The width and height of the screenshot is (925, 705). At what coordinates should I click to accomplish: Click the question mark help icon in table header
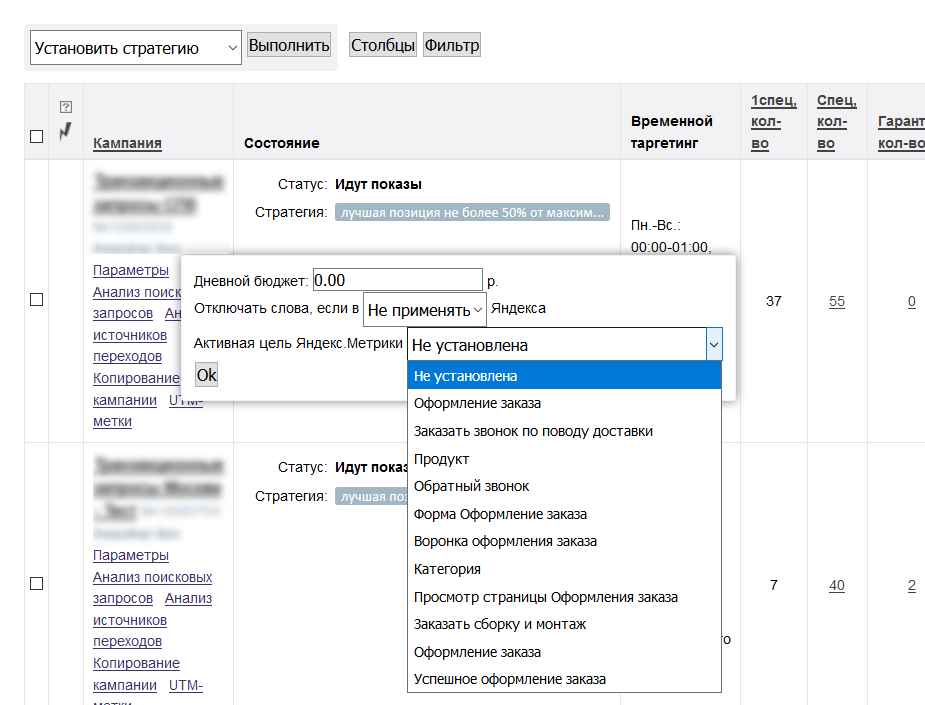tap(66, 107)
